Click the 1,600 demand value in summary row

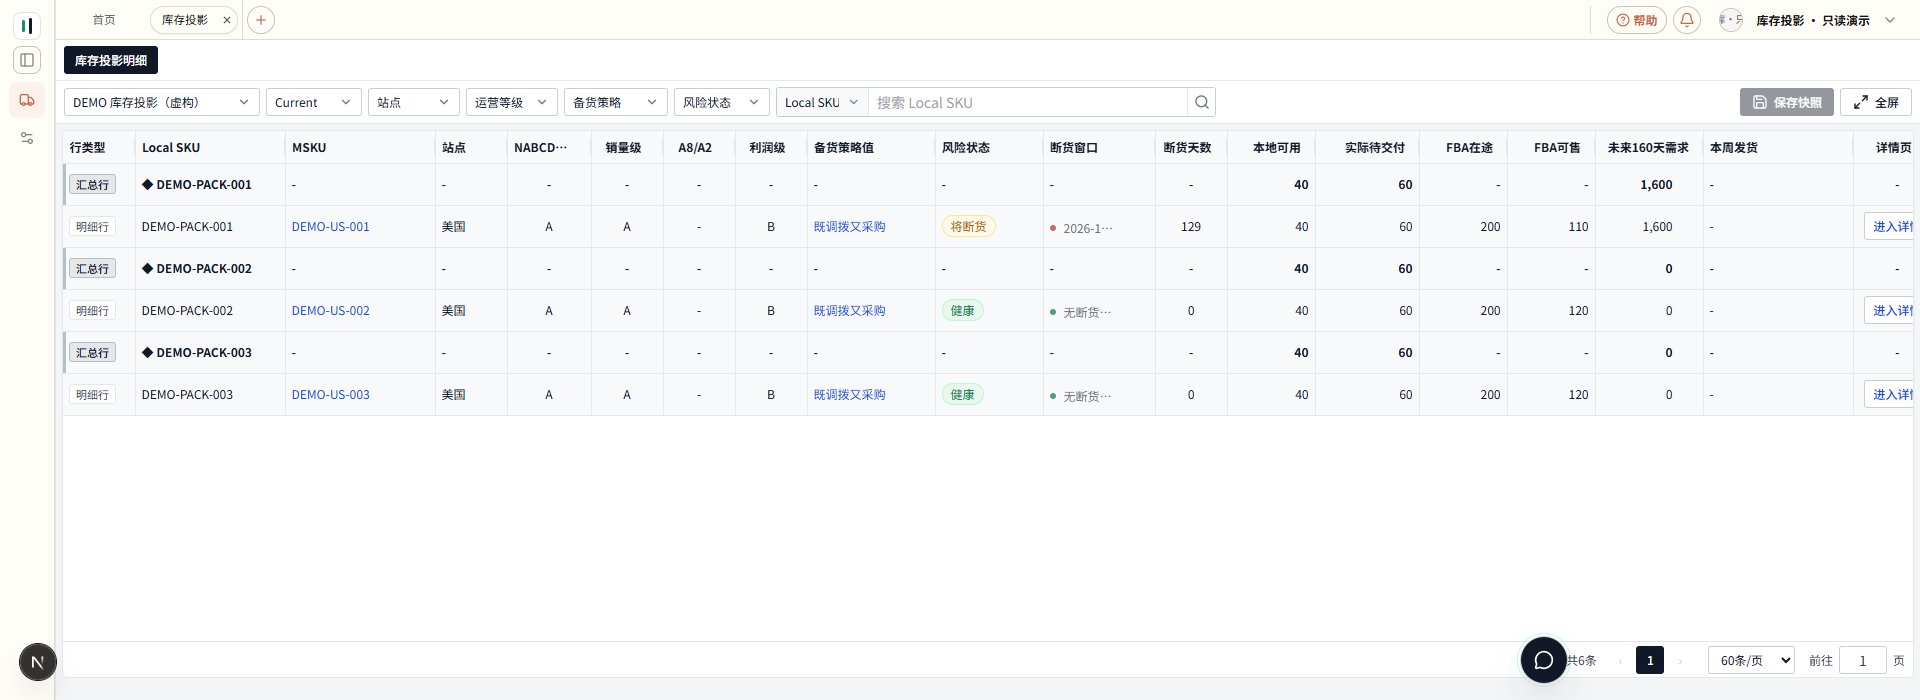pyautogui.click(x=1656, y=185)
